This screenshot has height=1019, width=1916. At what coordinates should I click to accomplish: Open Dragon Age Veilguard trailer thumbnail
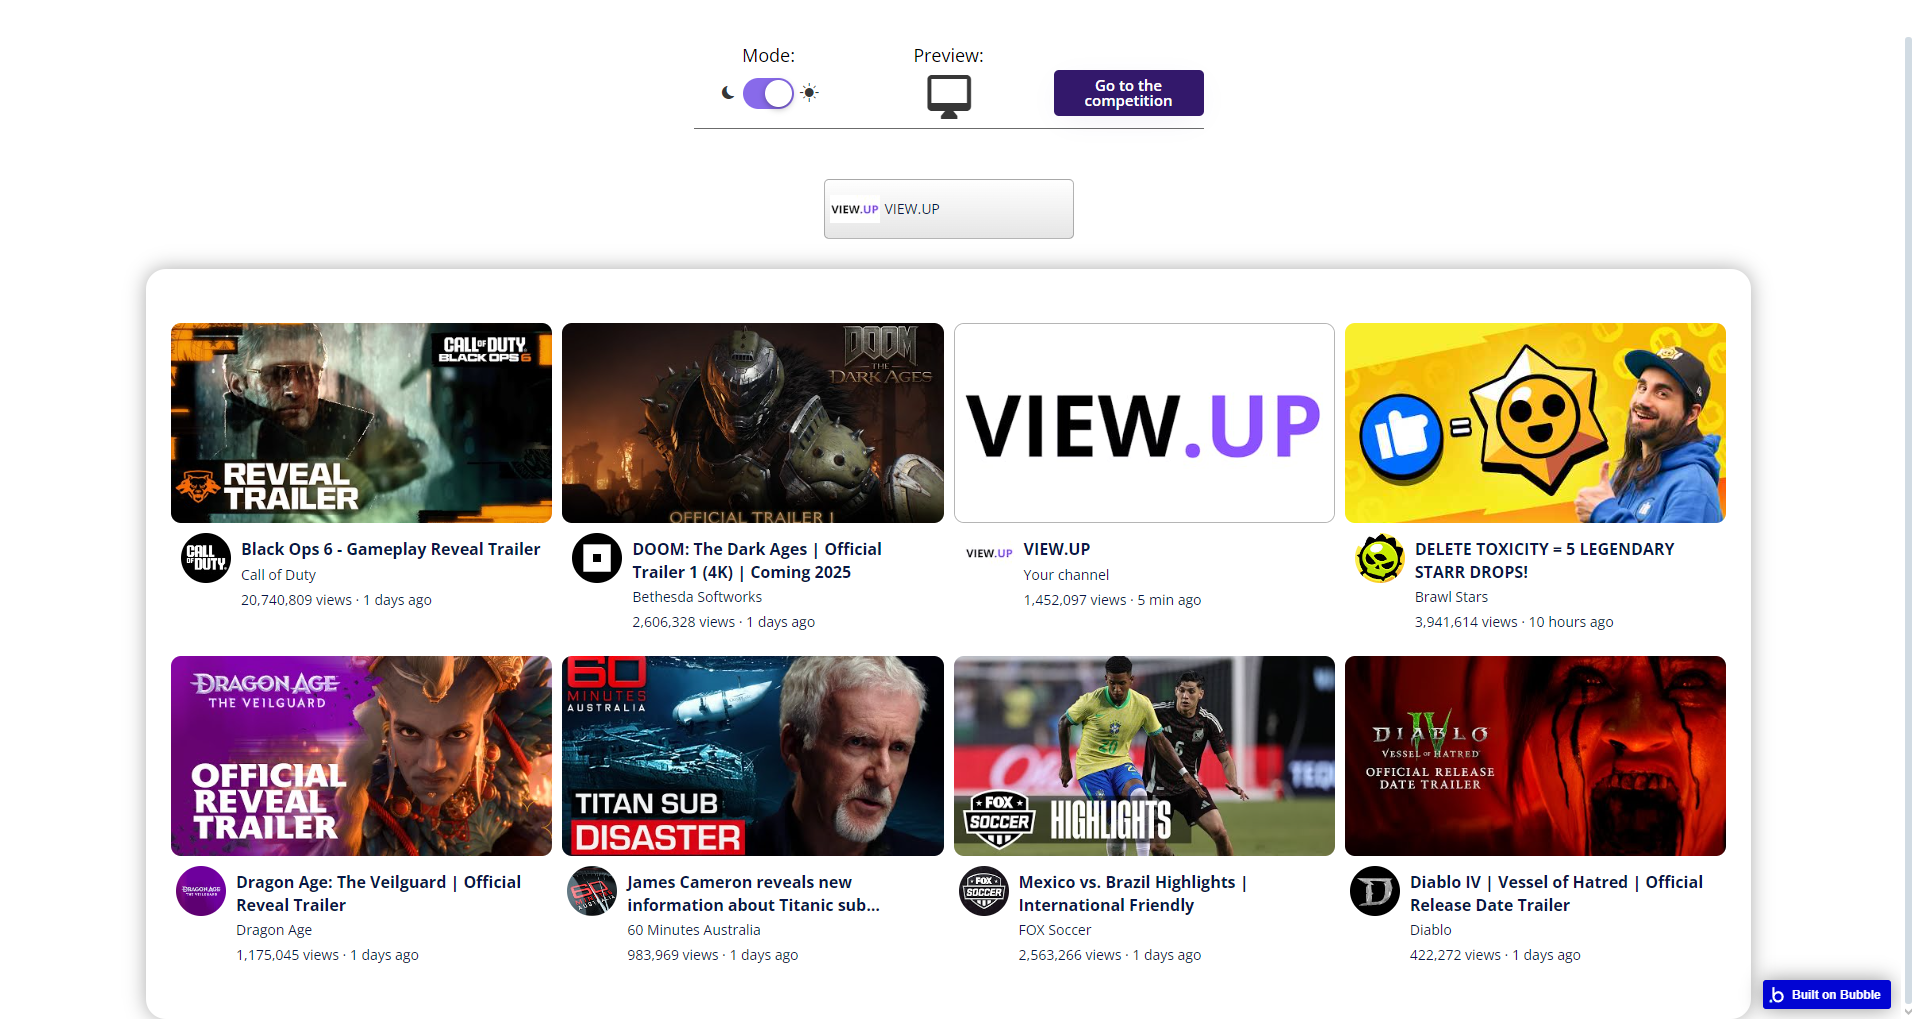361,756
